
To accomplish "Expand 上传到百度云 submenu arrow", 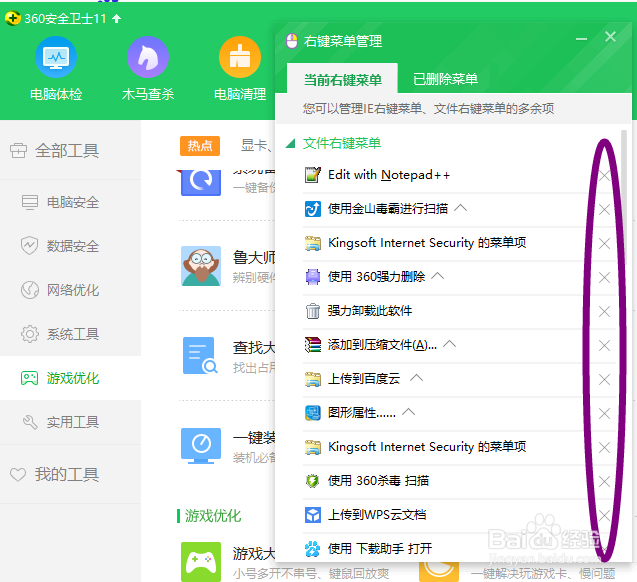I will (416, 378).
